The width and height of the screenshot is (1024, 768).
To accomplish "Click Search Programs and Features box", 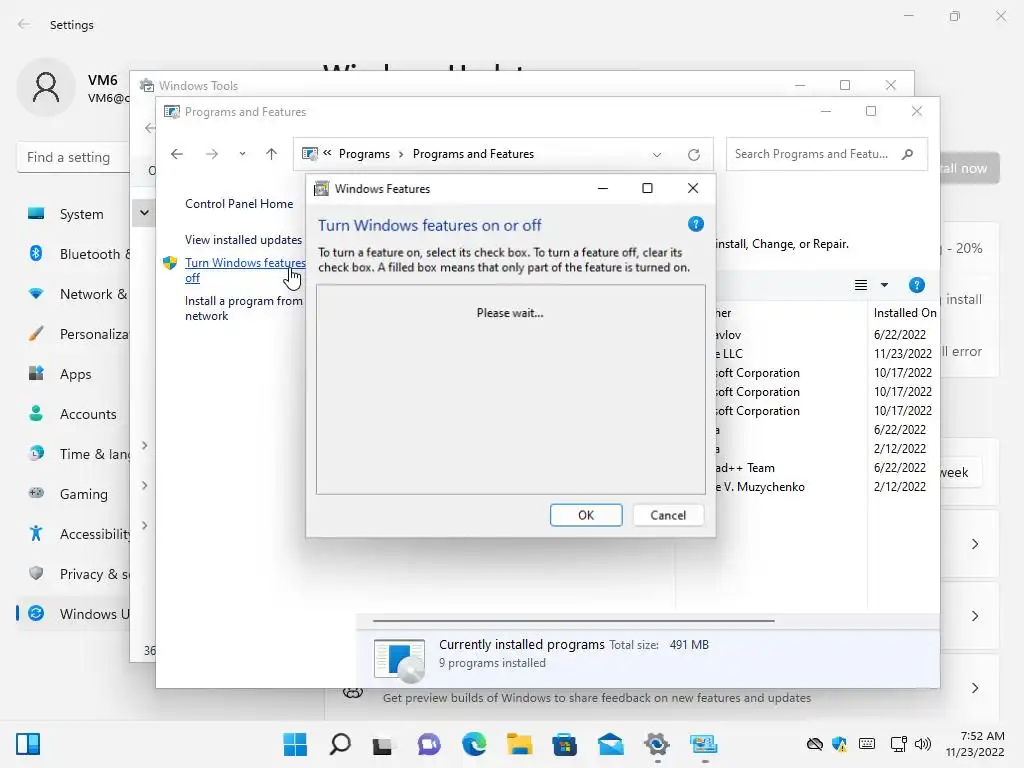I will 826,154.
